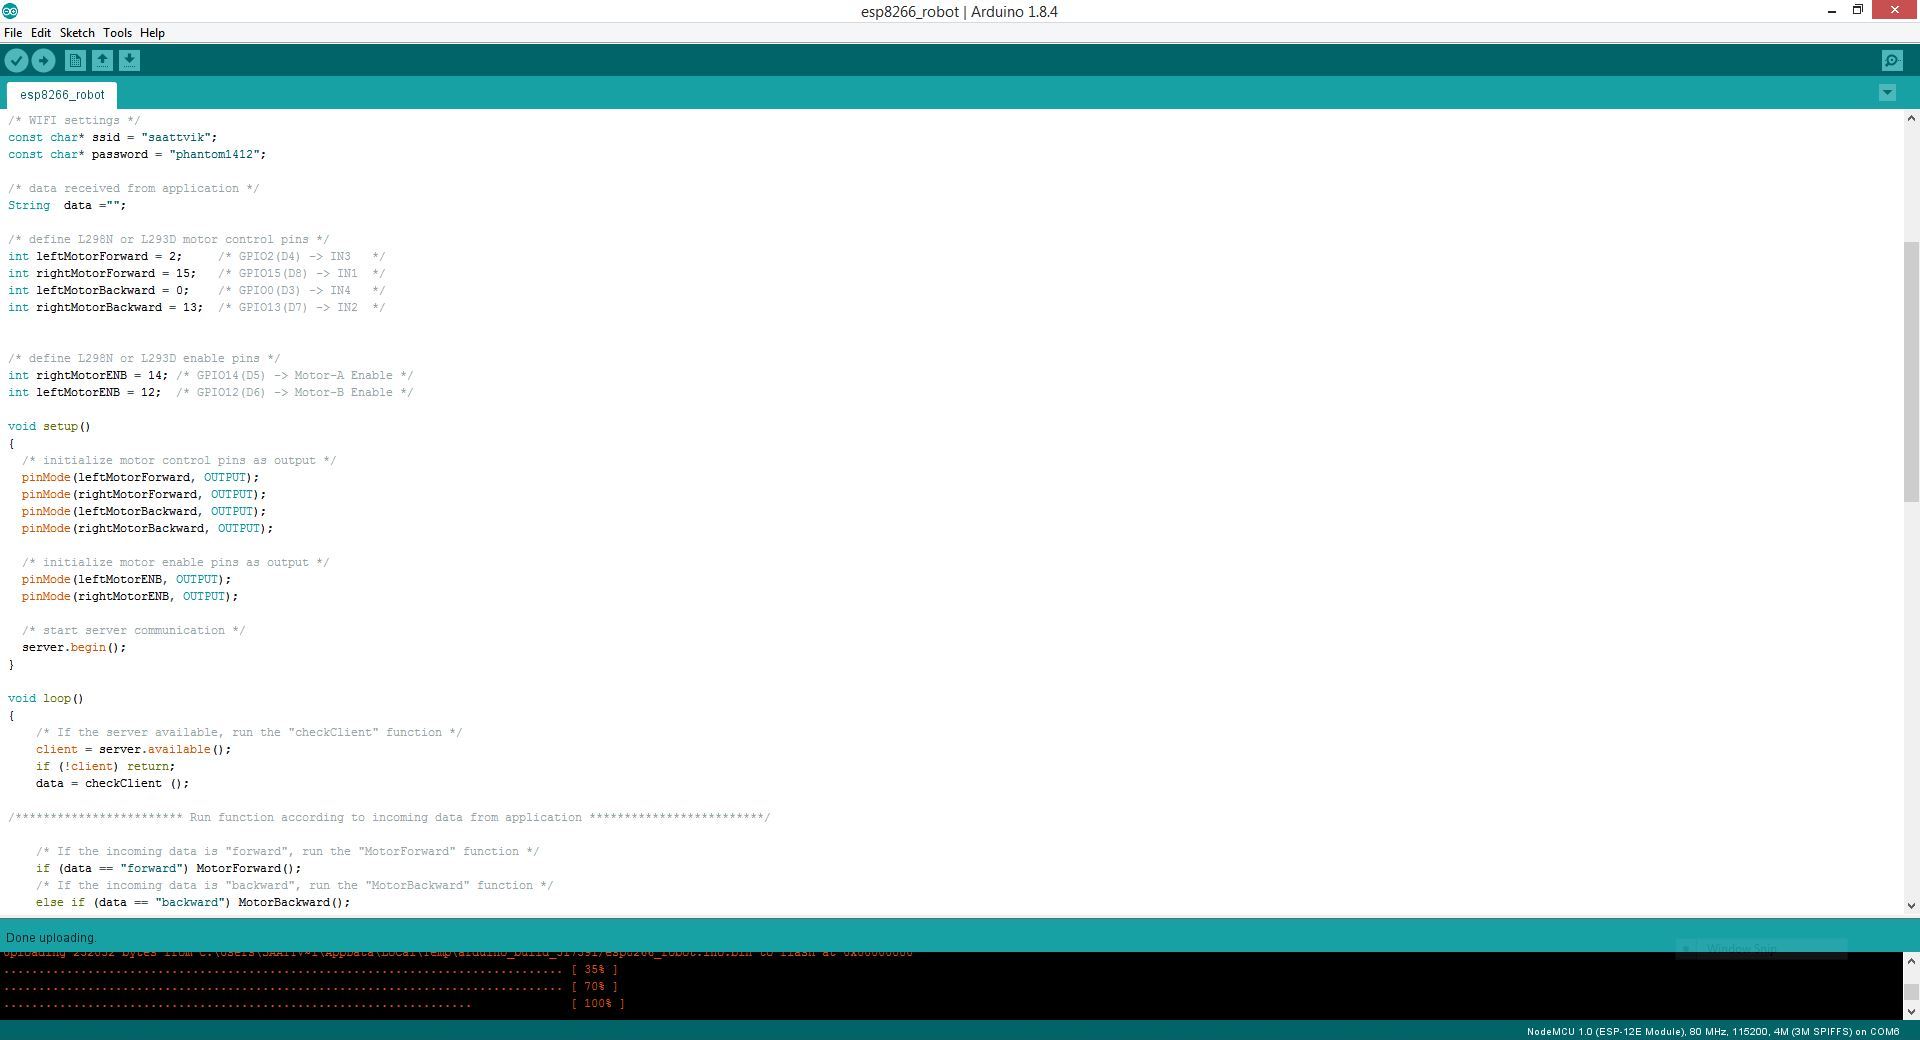The height and width of the screenshot is (1040, 1920).
Task: Click the password = "phantom1412" code line
Action: [137, 154]
